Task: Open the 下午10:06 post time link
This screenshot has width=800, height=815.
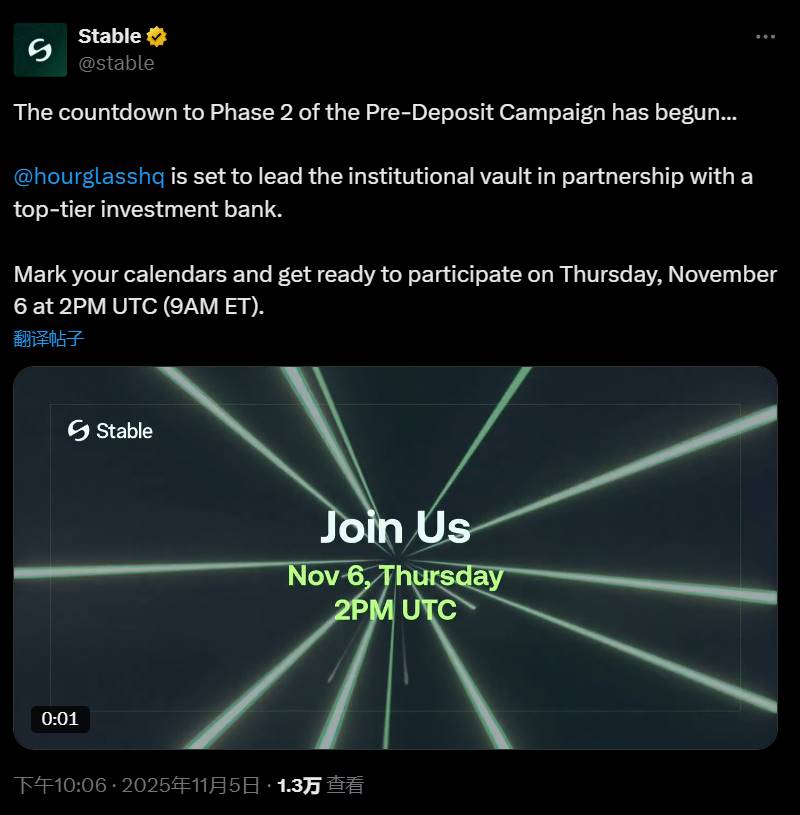Action: click(60, 785)
